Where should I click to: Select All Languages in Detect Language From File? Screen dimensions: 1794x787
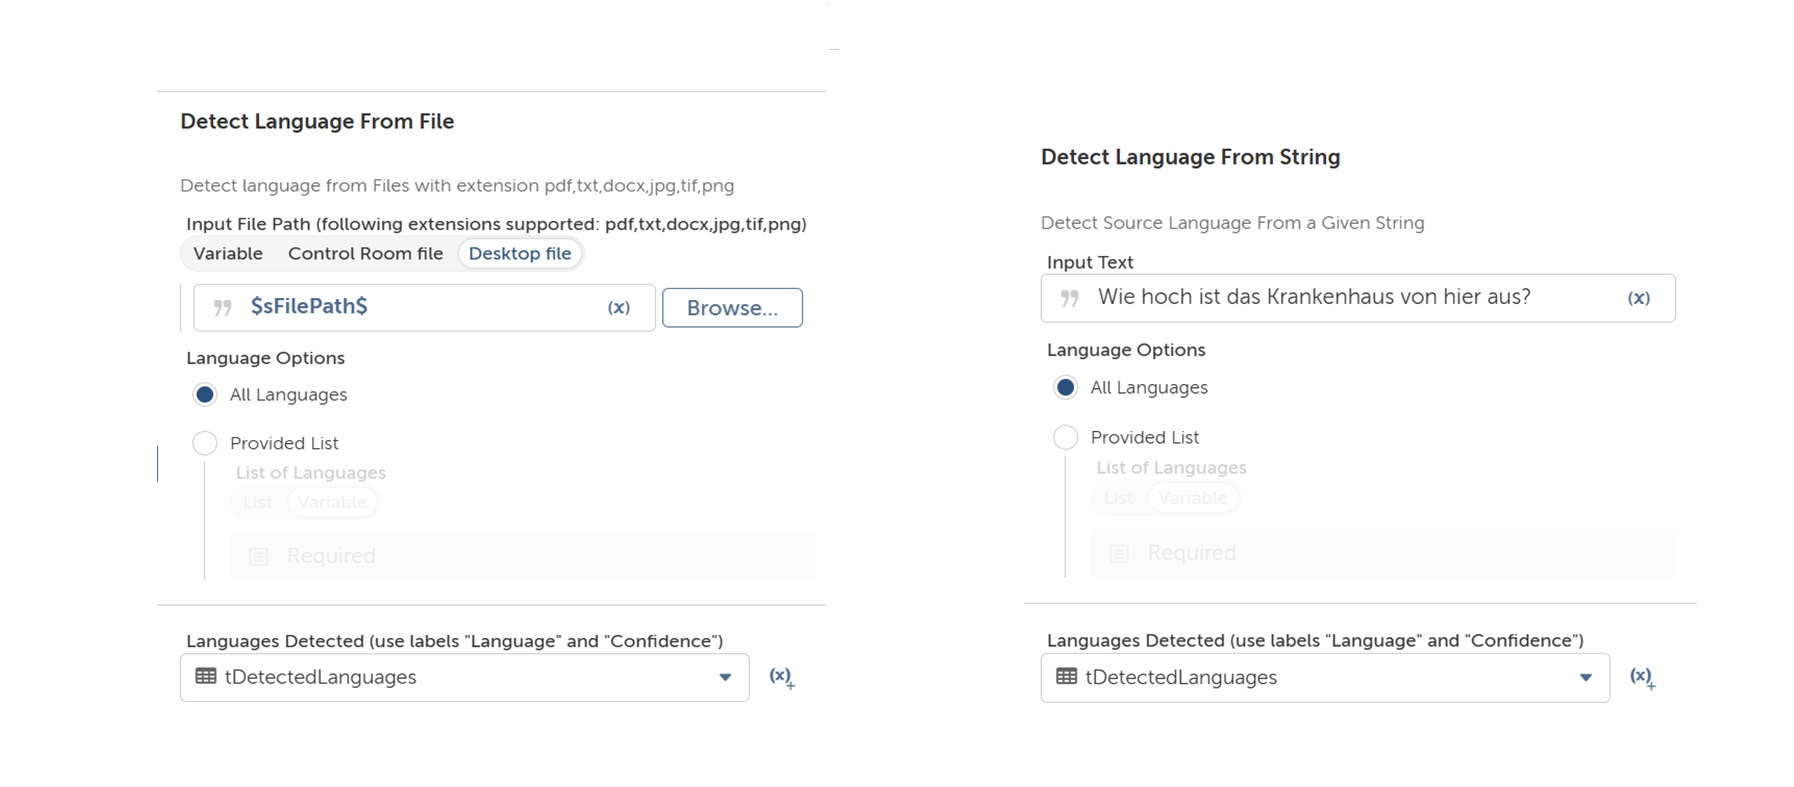[205, 395]
